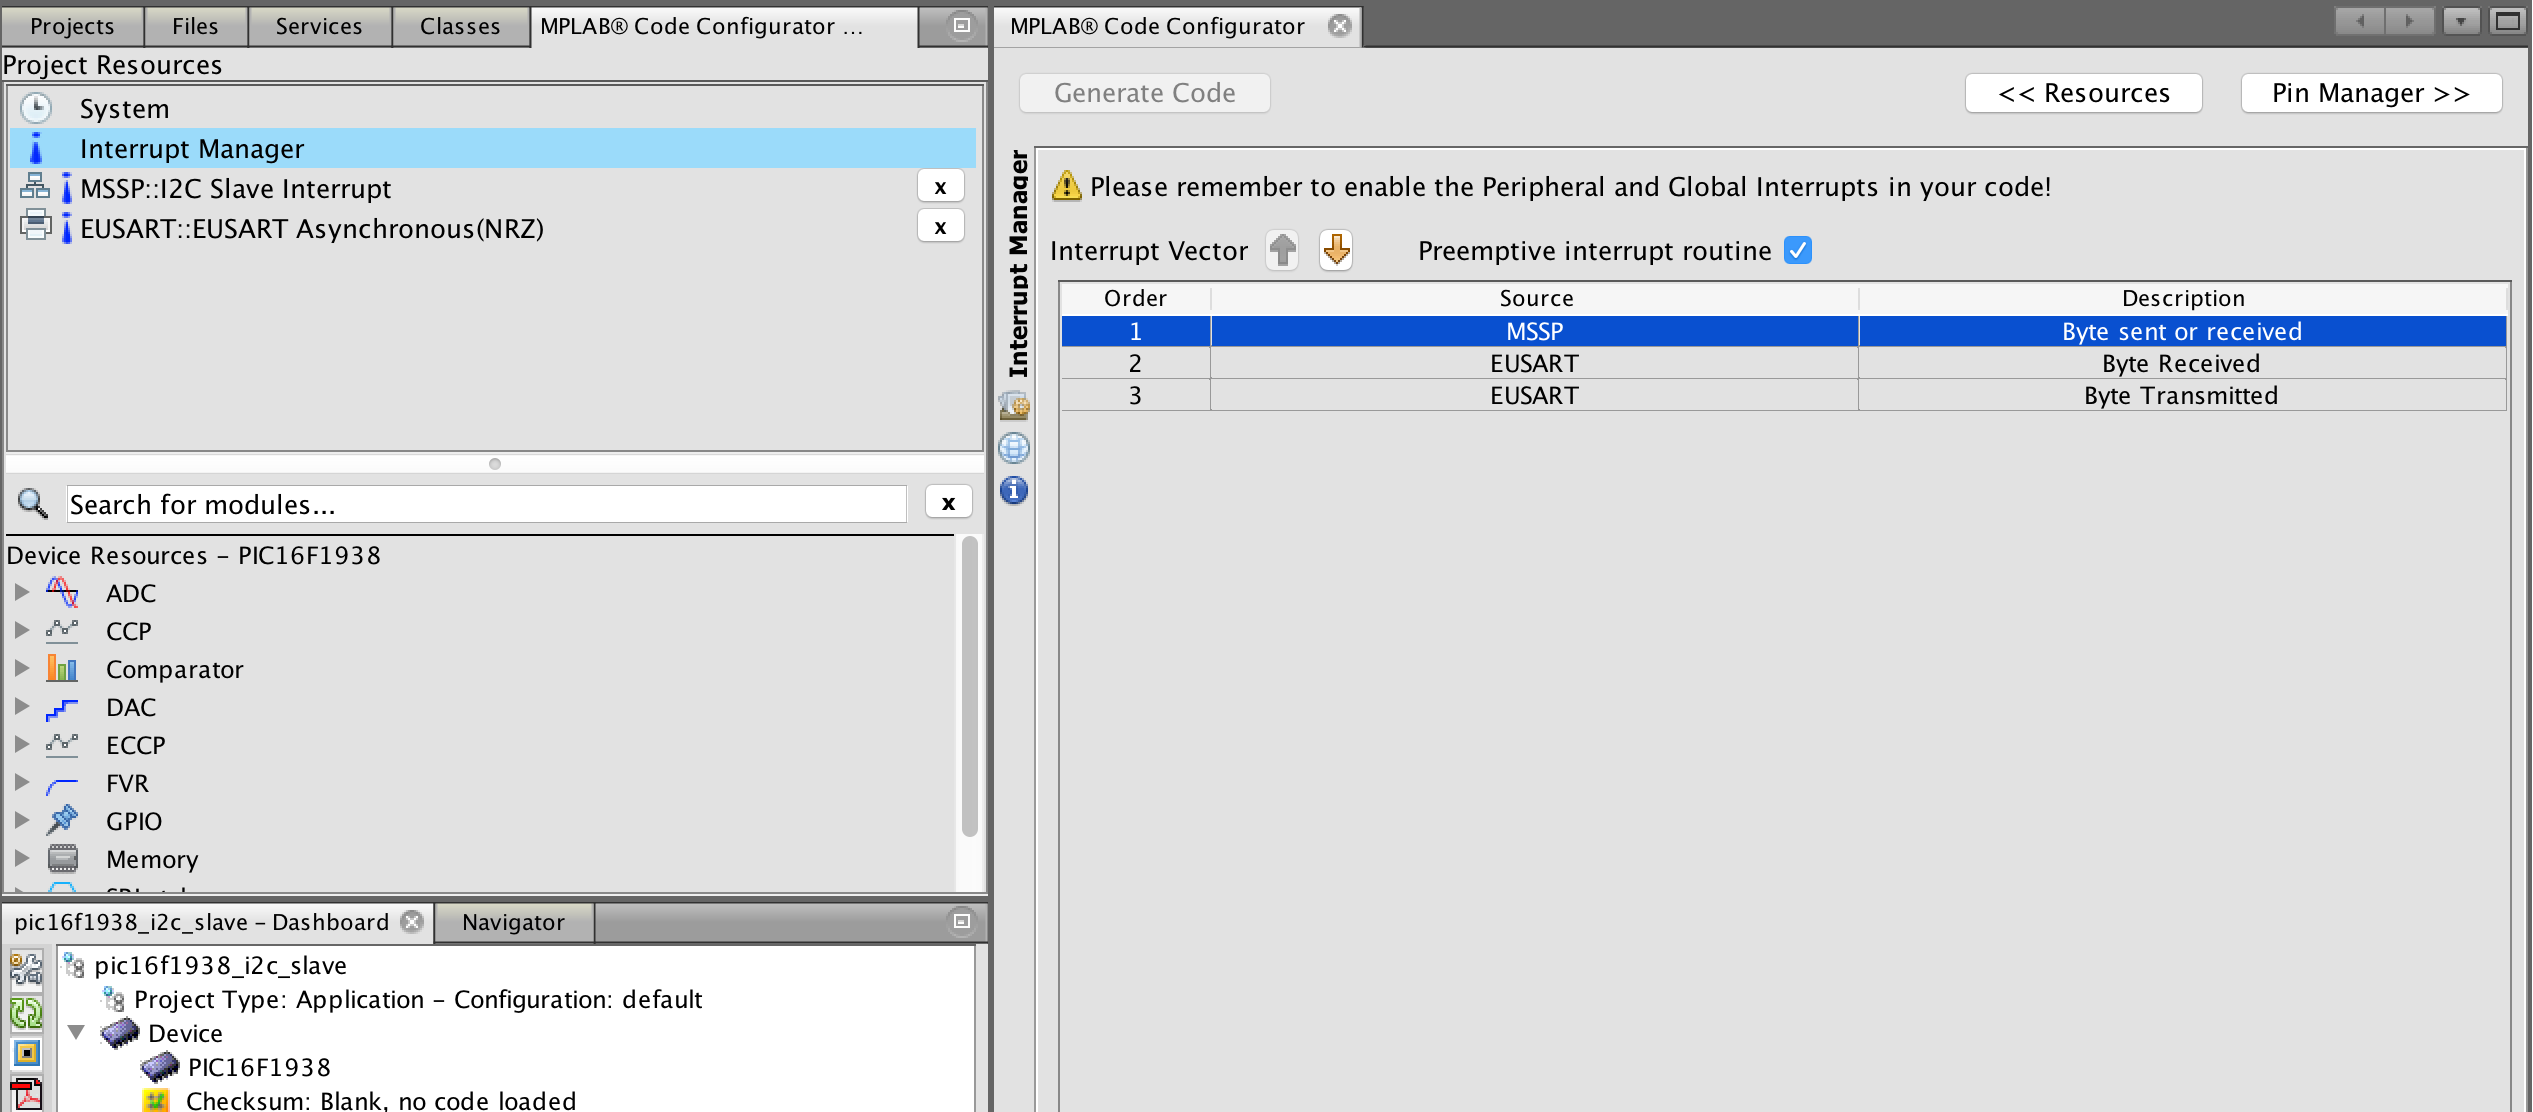This screenshot has height=1112, width=2533.
Task: Move interrupt vector up with arrow icon
Action: pyautogui.click(x=1282, y=250)
